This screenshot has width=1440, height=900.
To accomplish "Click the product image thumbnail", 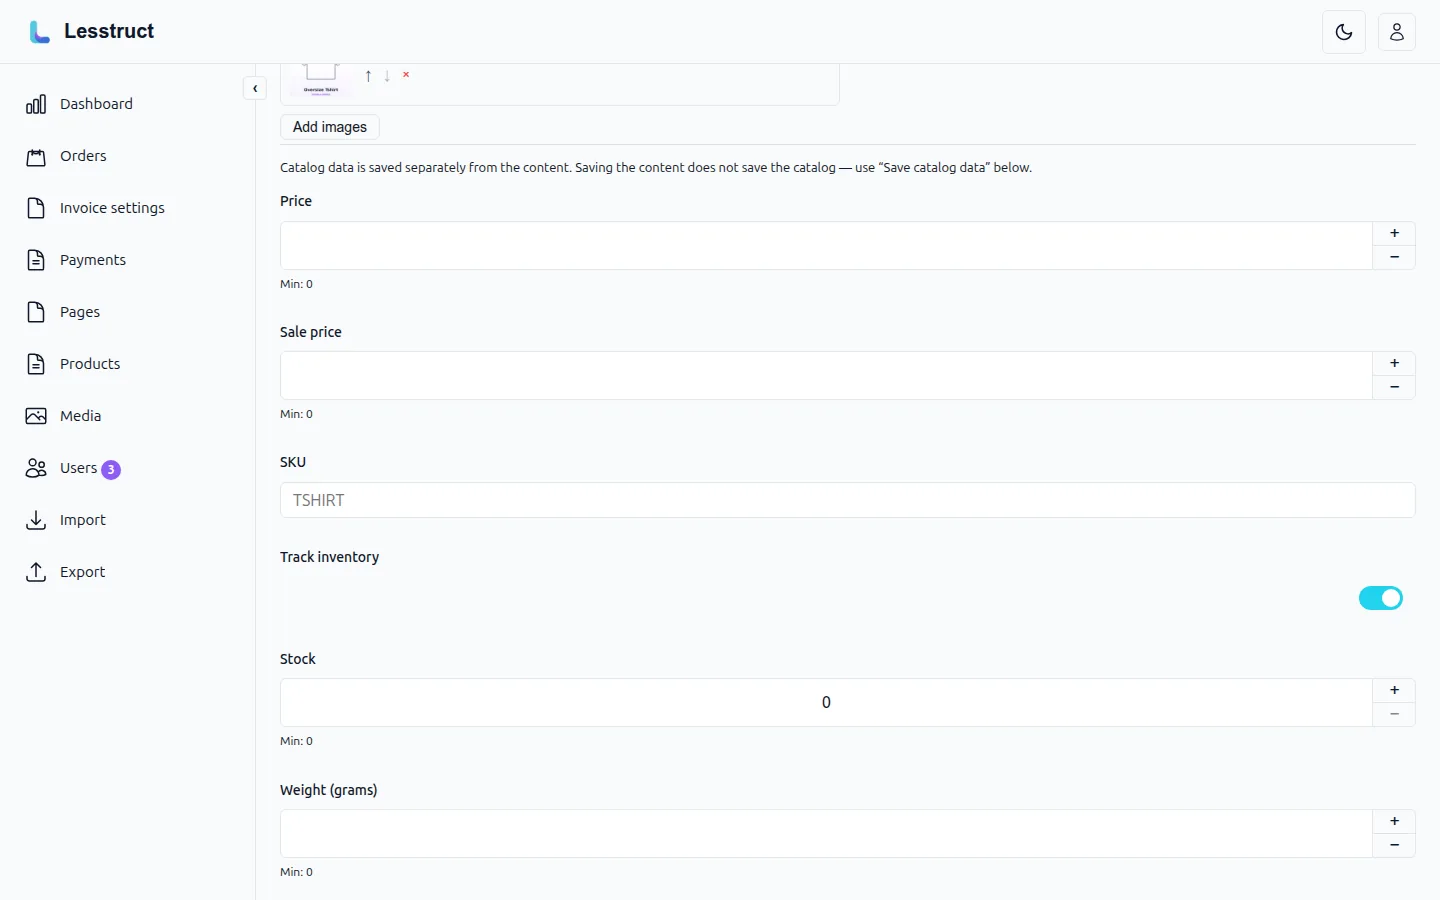I will point(321,79).
